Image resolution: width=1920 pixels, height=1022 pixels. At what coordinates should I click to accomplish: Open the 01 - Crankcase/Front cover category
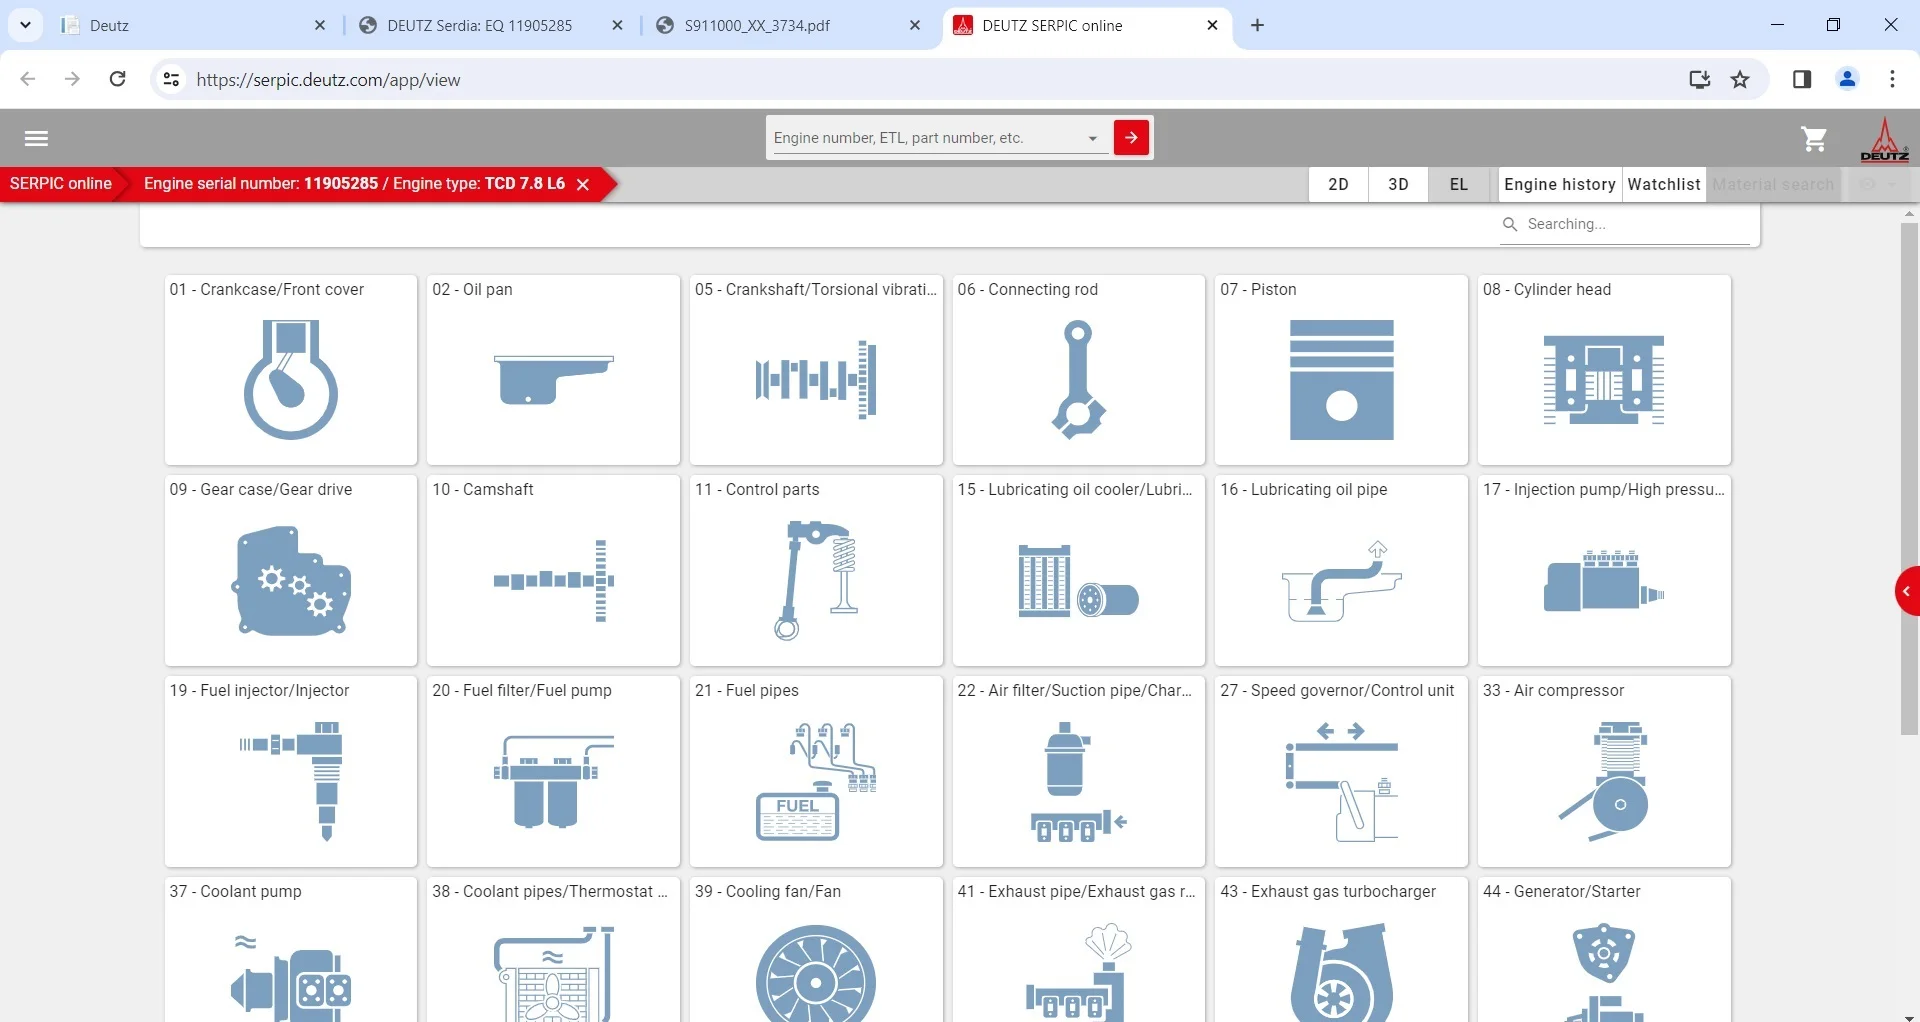290,370
